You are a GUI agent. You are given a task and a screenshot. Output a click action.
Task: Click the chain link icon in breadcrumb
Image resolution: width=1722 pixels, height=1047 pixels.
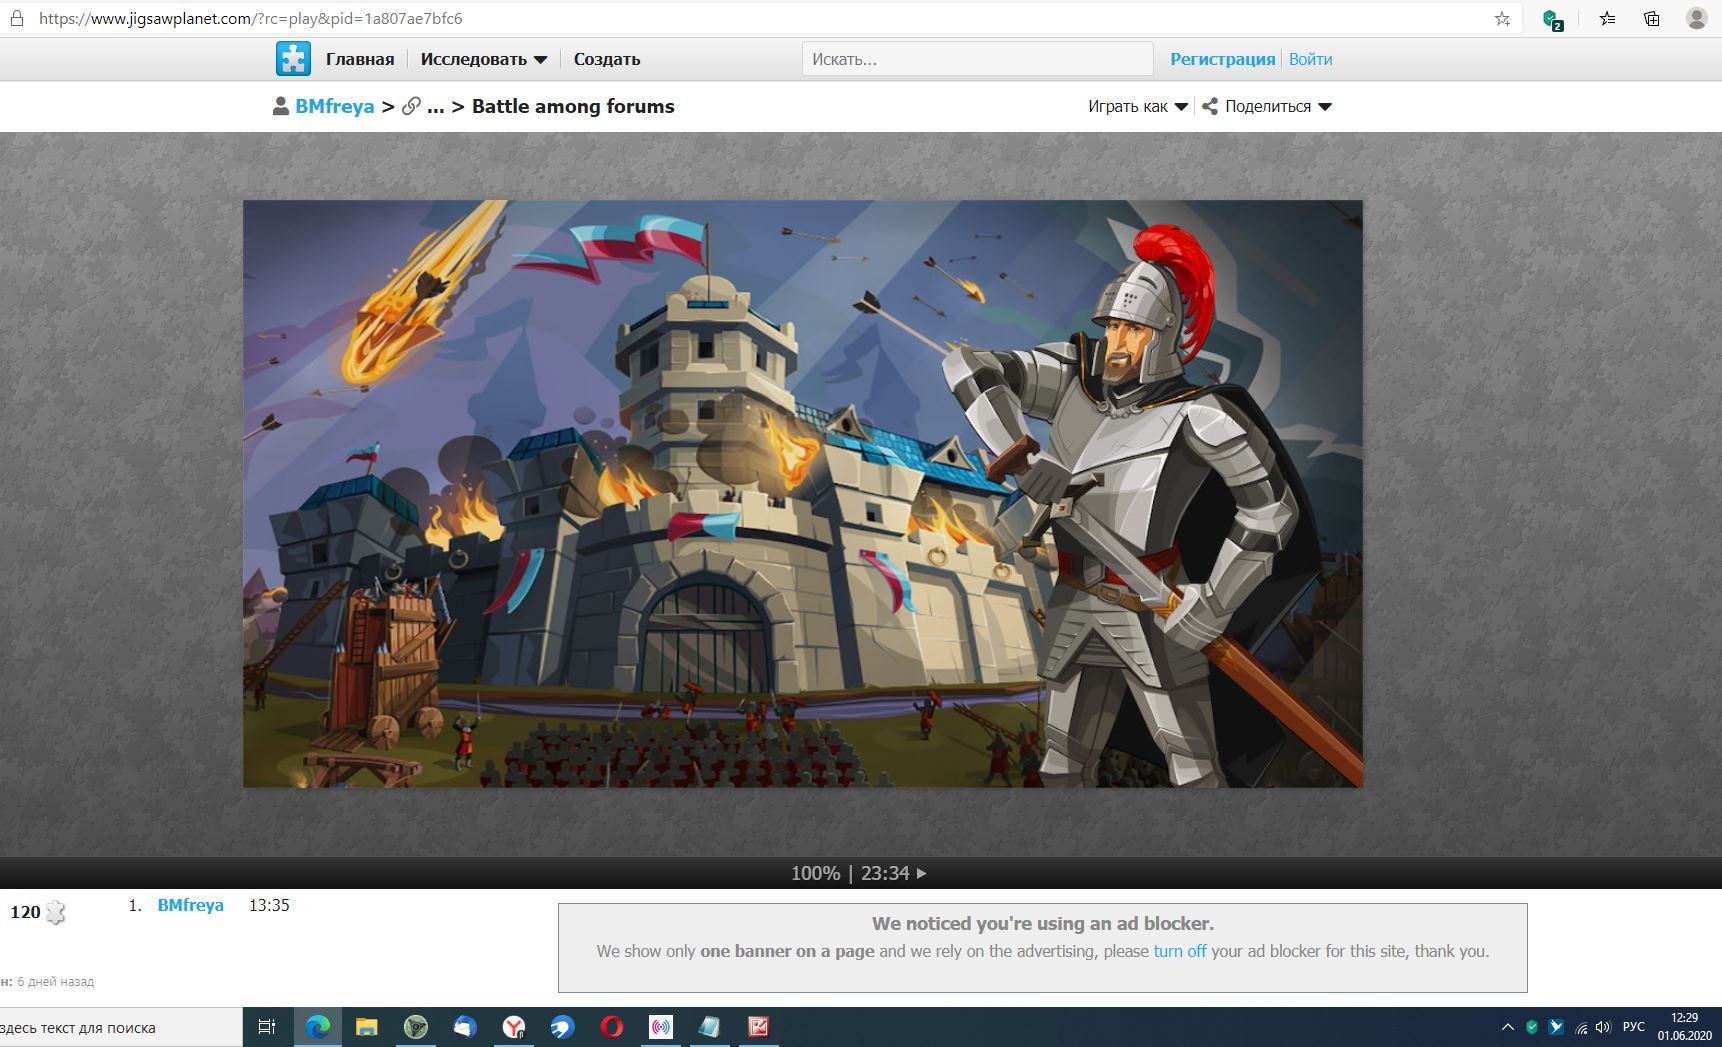pos(411,106)
